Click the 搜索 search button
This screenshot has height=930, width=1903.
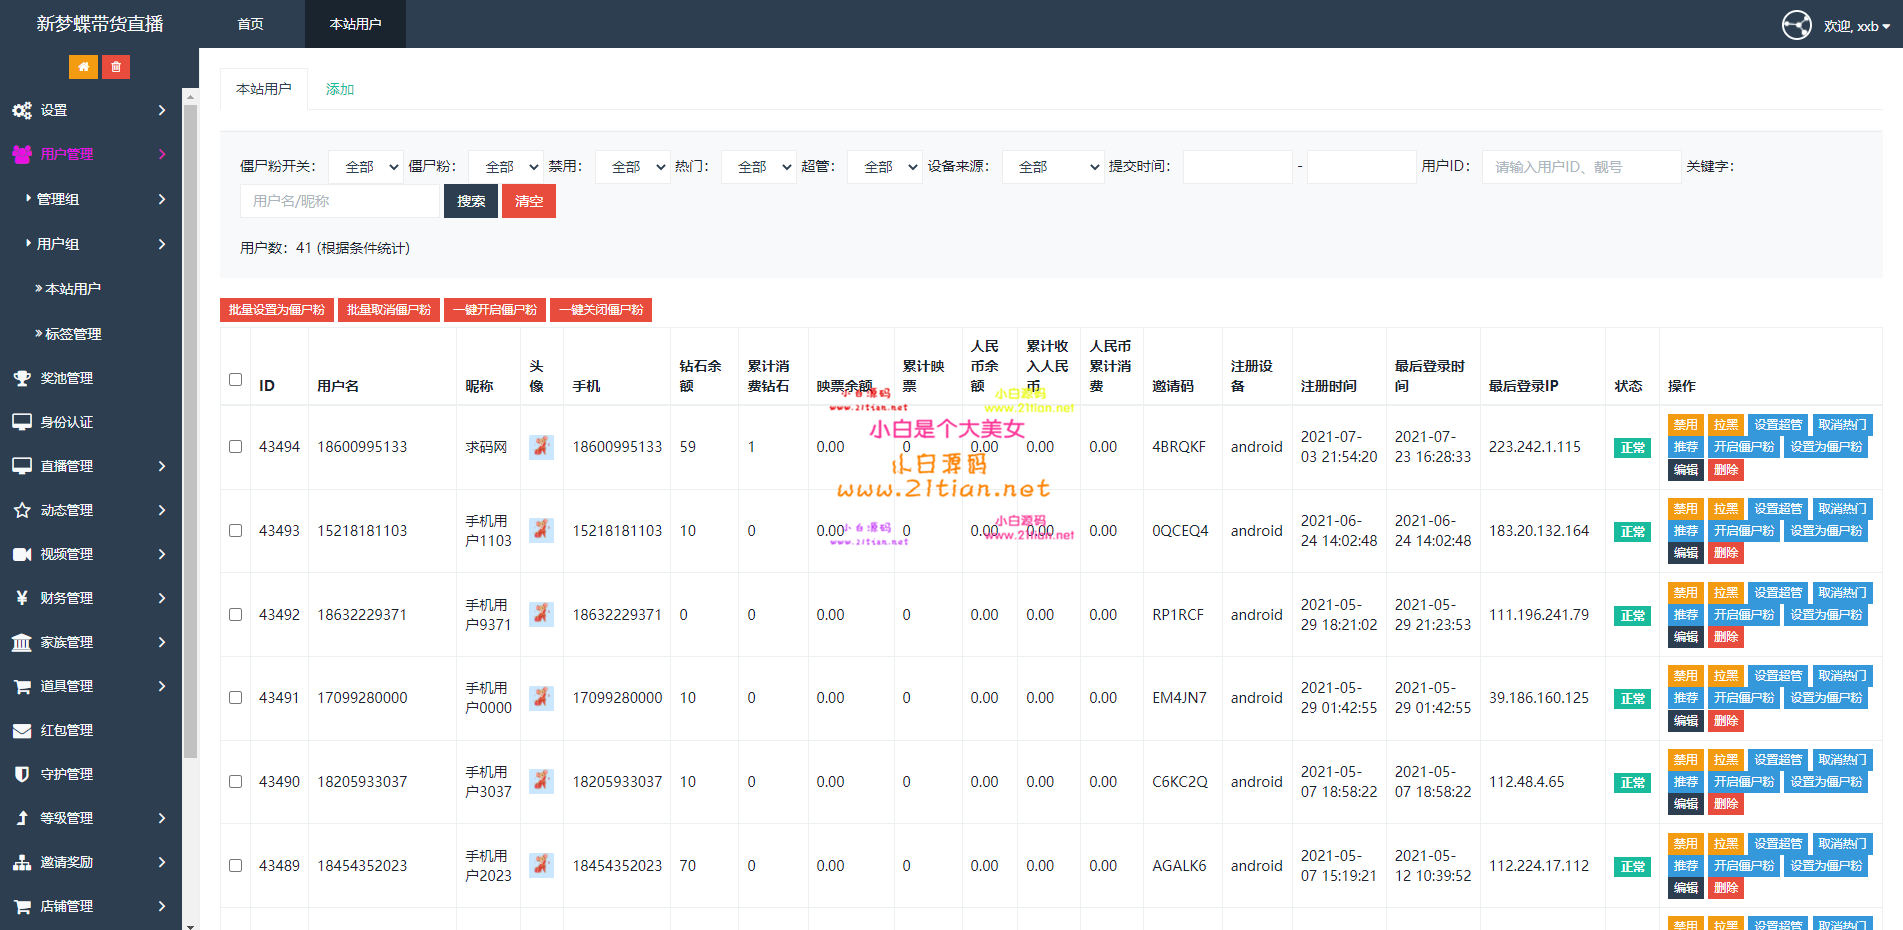tap(471, 201)
